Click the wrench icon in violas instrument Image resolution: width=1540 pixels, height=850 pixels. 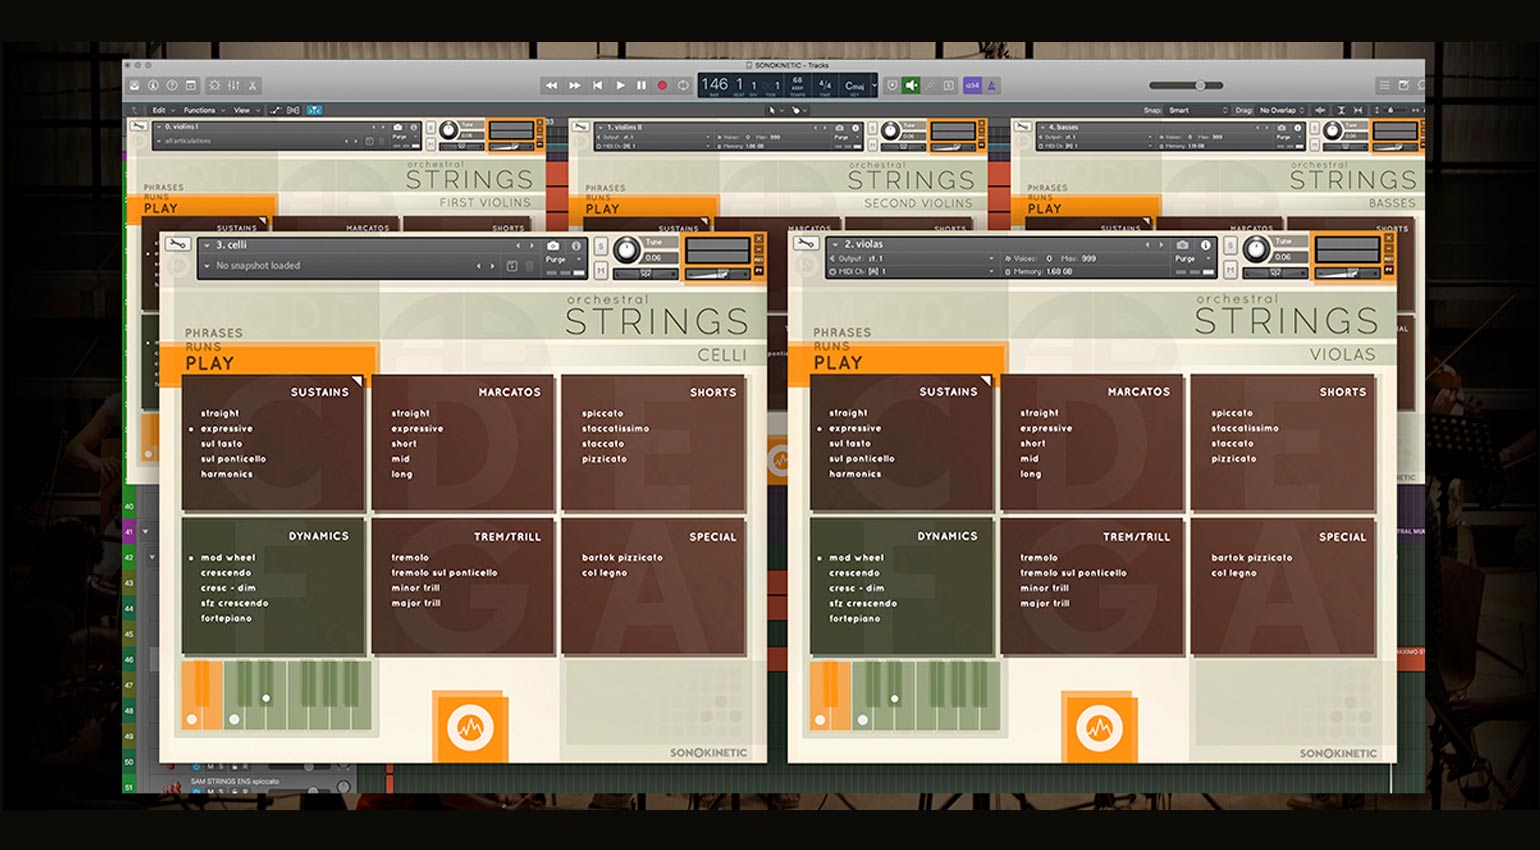806,244
